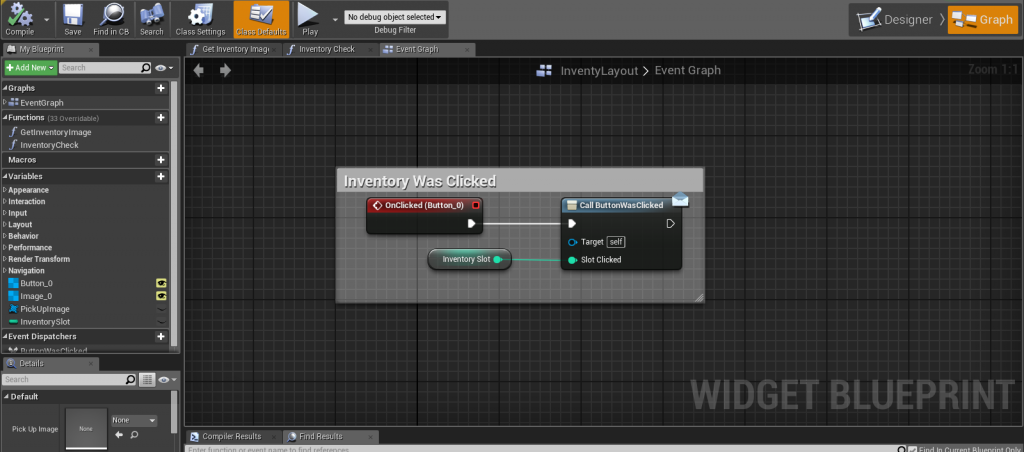Open Details property matrix icon

[147, 379]
